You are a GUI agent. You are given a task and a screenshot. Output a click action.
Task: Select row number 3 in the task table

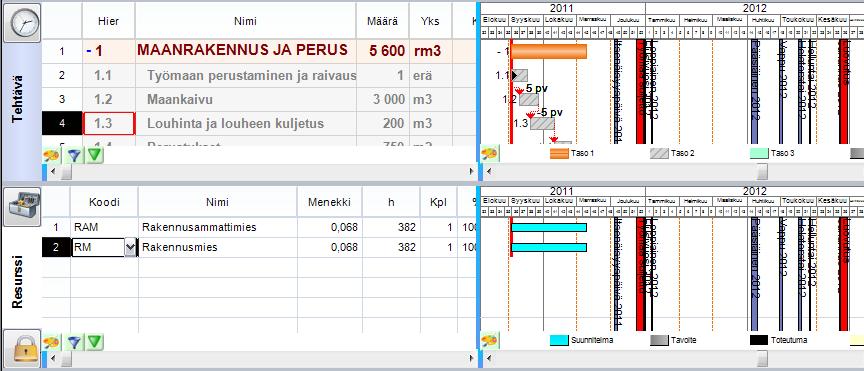coord(62,100)
